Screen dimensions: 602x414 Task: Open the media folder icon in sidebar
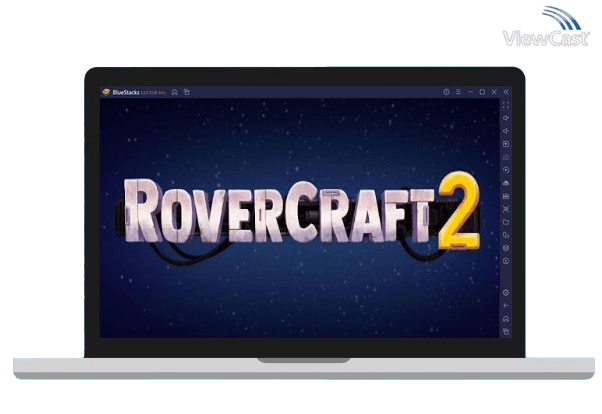506,222
